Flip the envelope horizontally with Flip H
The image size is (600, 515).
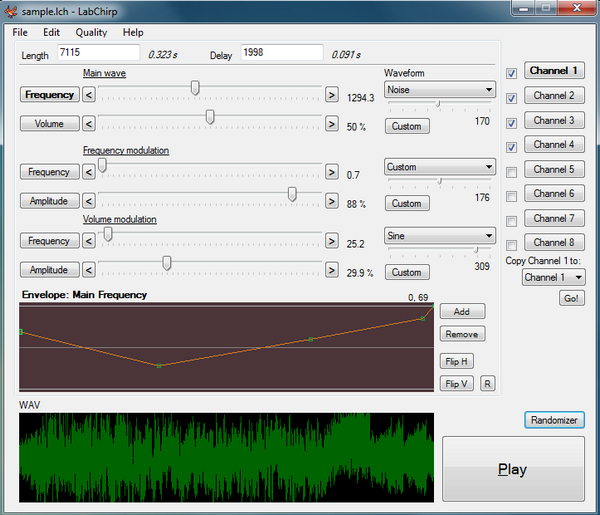tap(457, 361)
